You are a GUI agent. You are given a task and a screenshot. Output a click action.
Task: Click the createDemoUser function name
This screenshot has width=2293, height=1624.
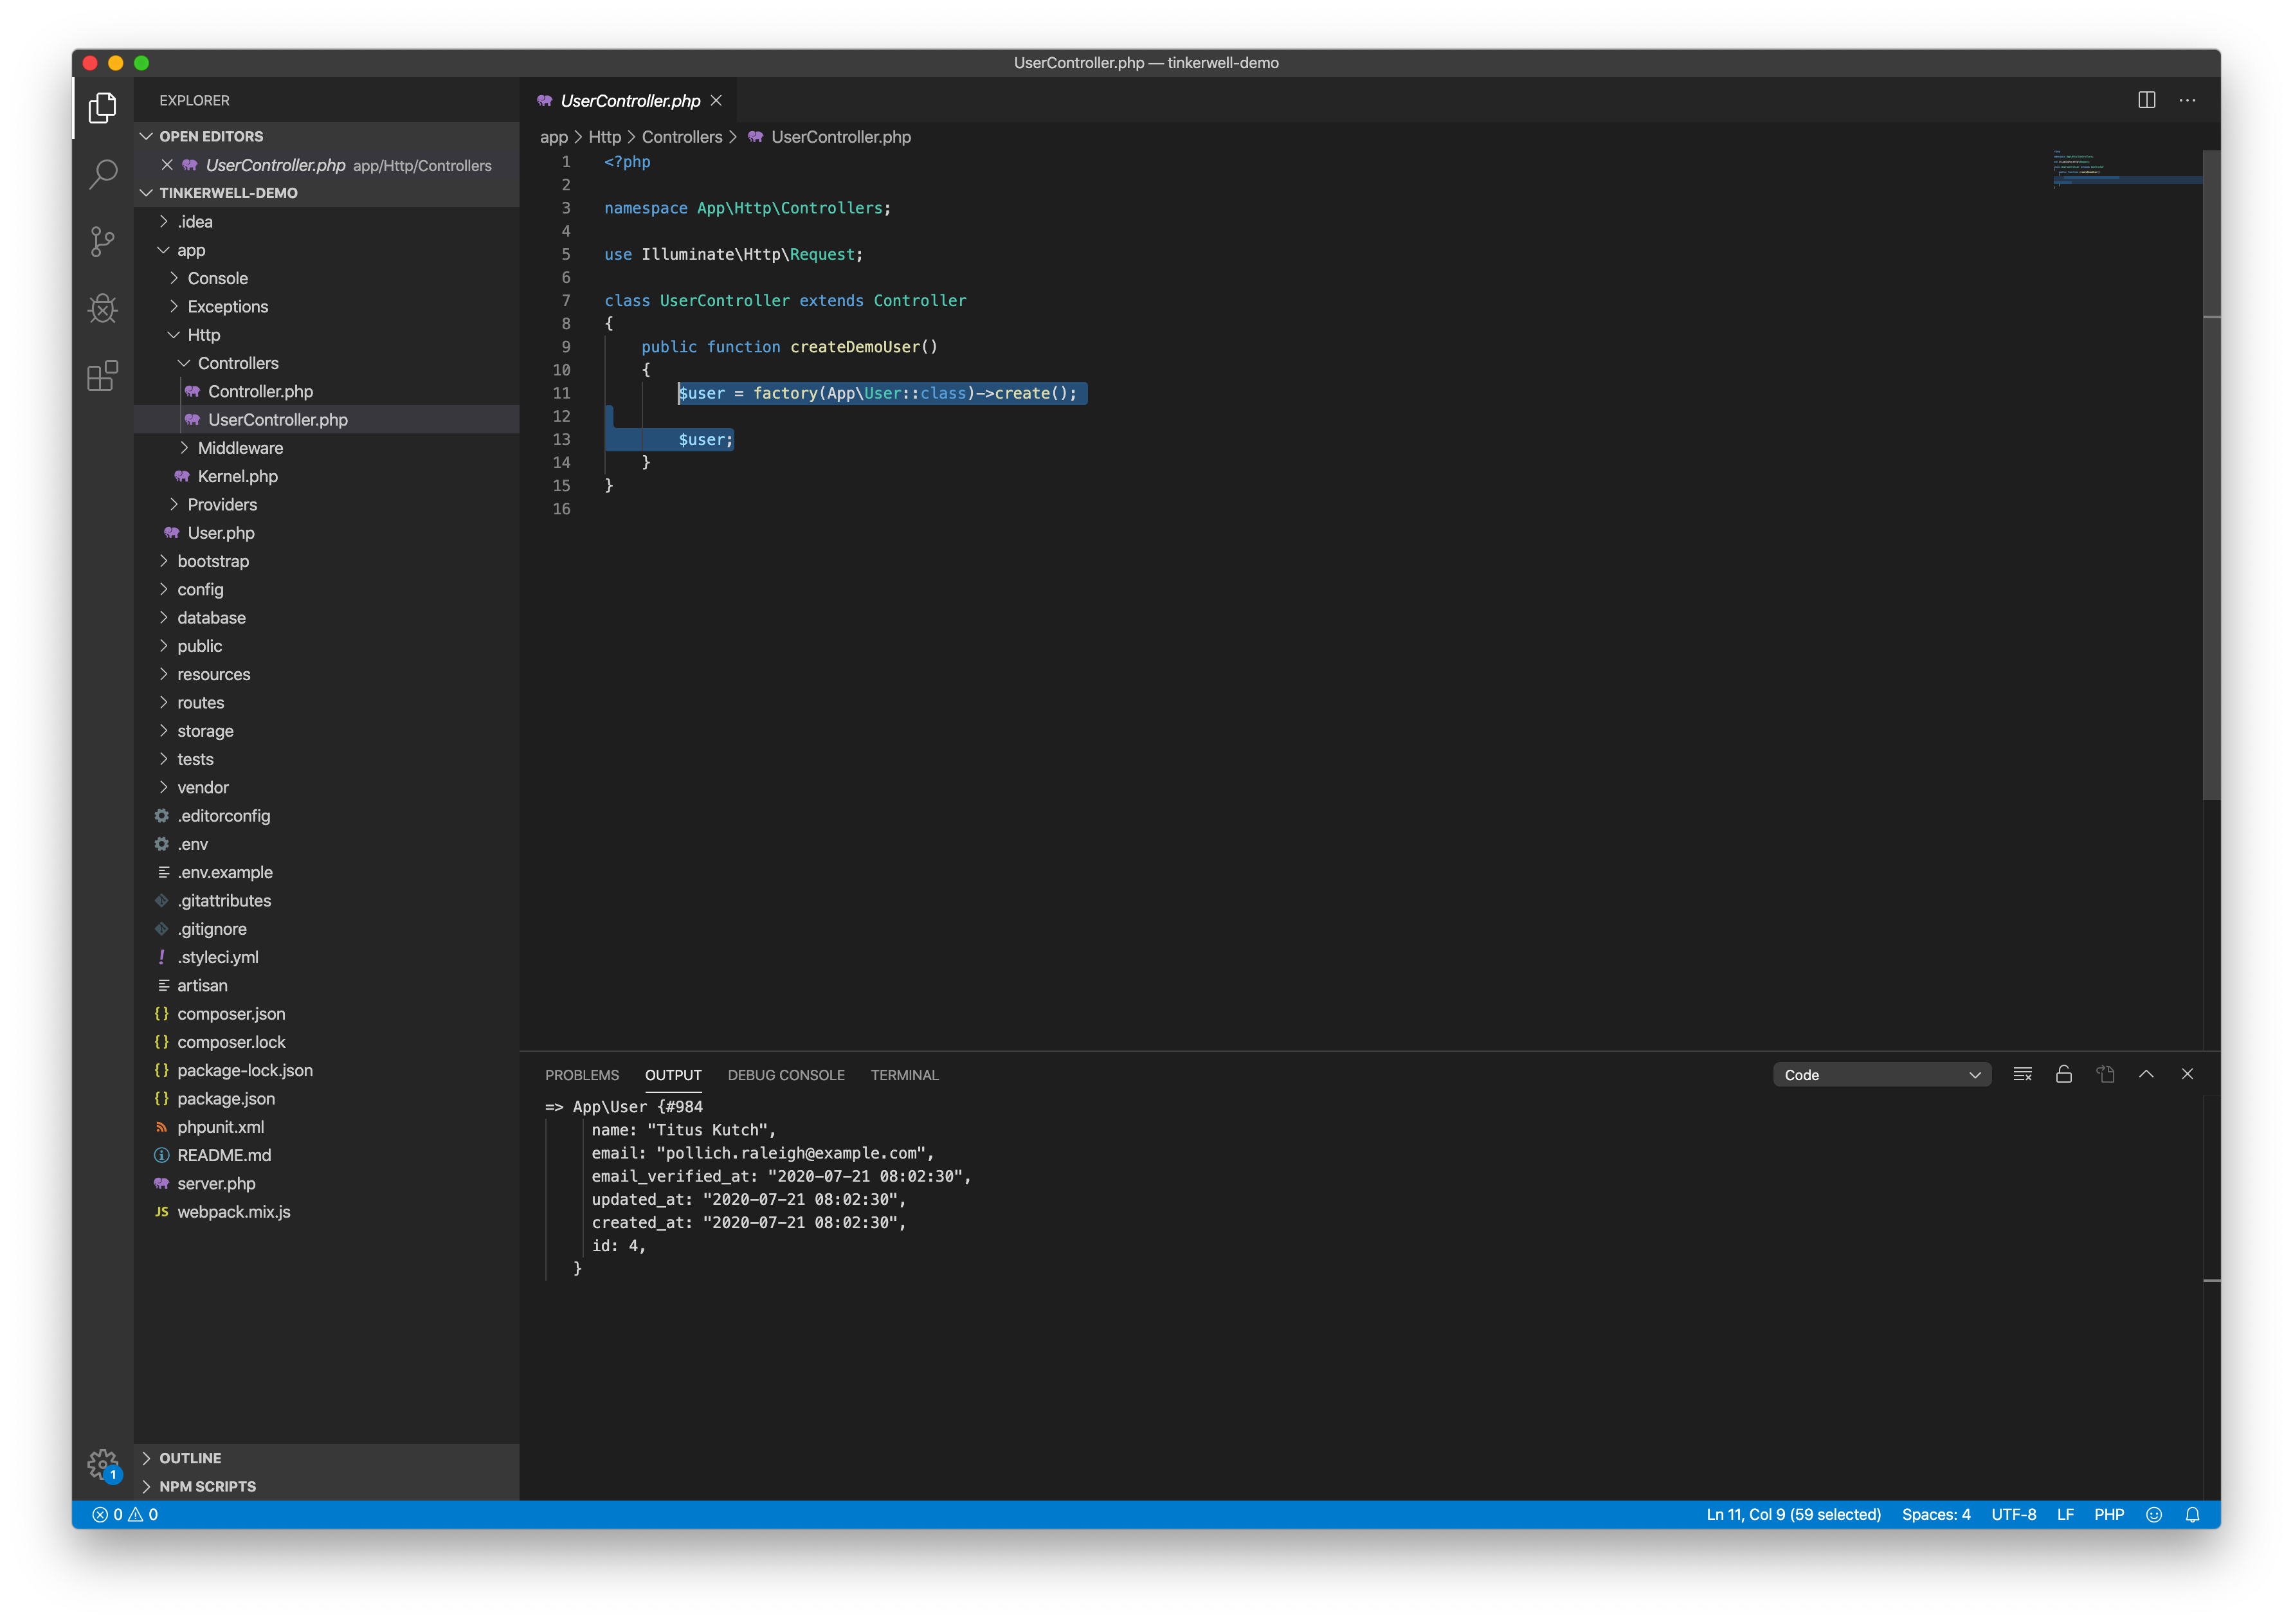(855, 347)
